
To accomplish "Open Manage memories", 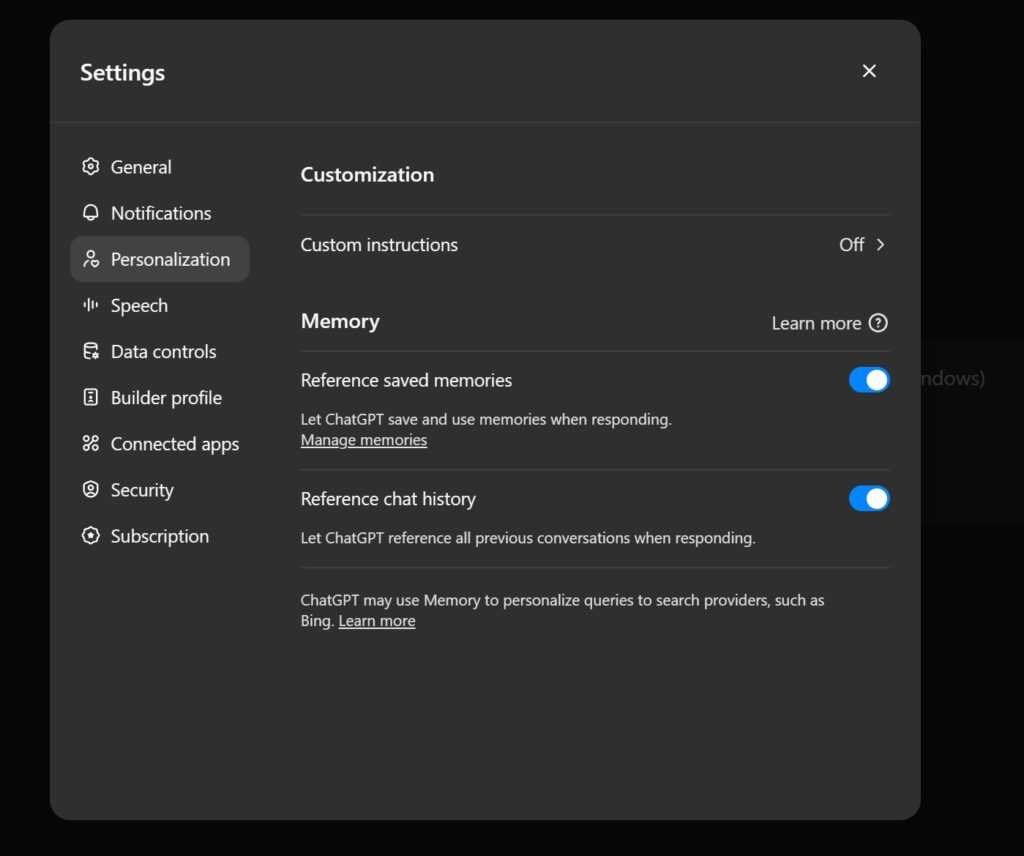I will click(x=363, y=440).
